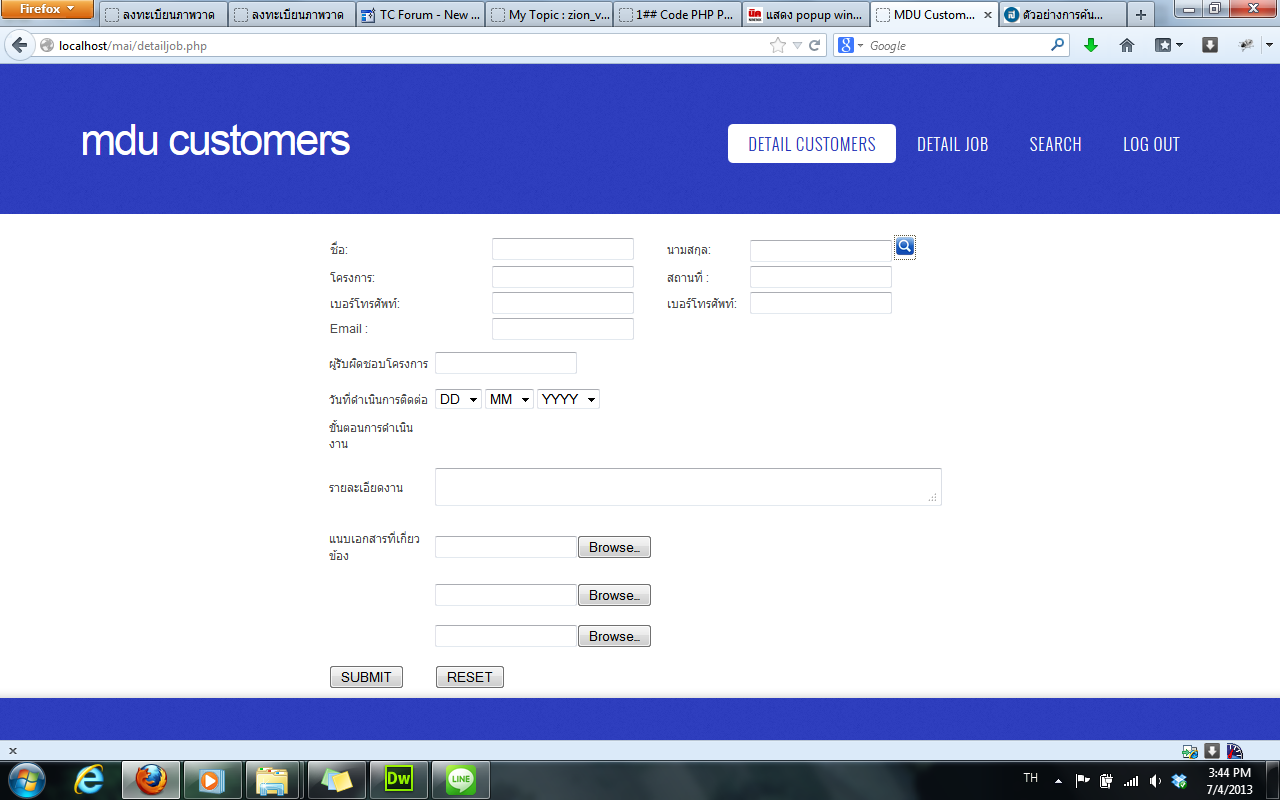The height and width of the screenshot is (800, 1280).
Task: Click the SUBMIT button
Action: [x=366, y=677]
